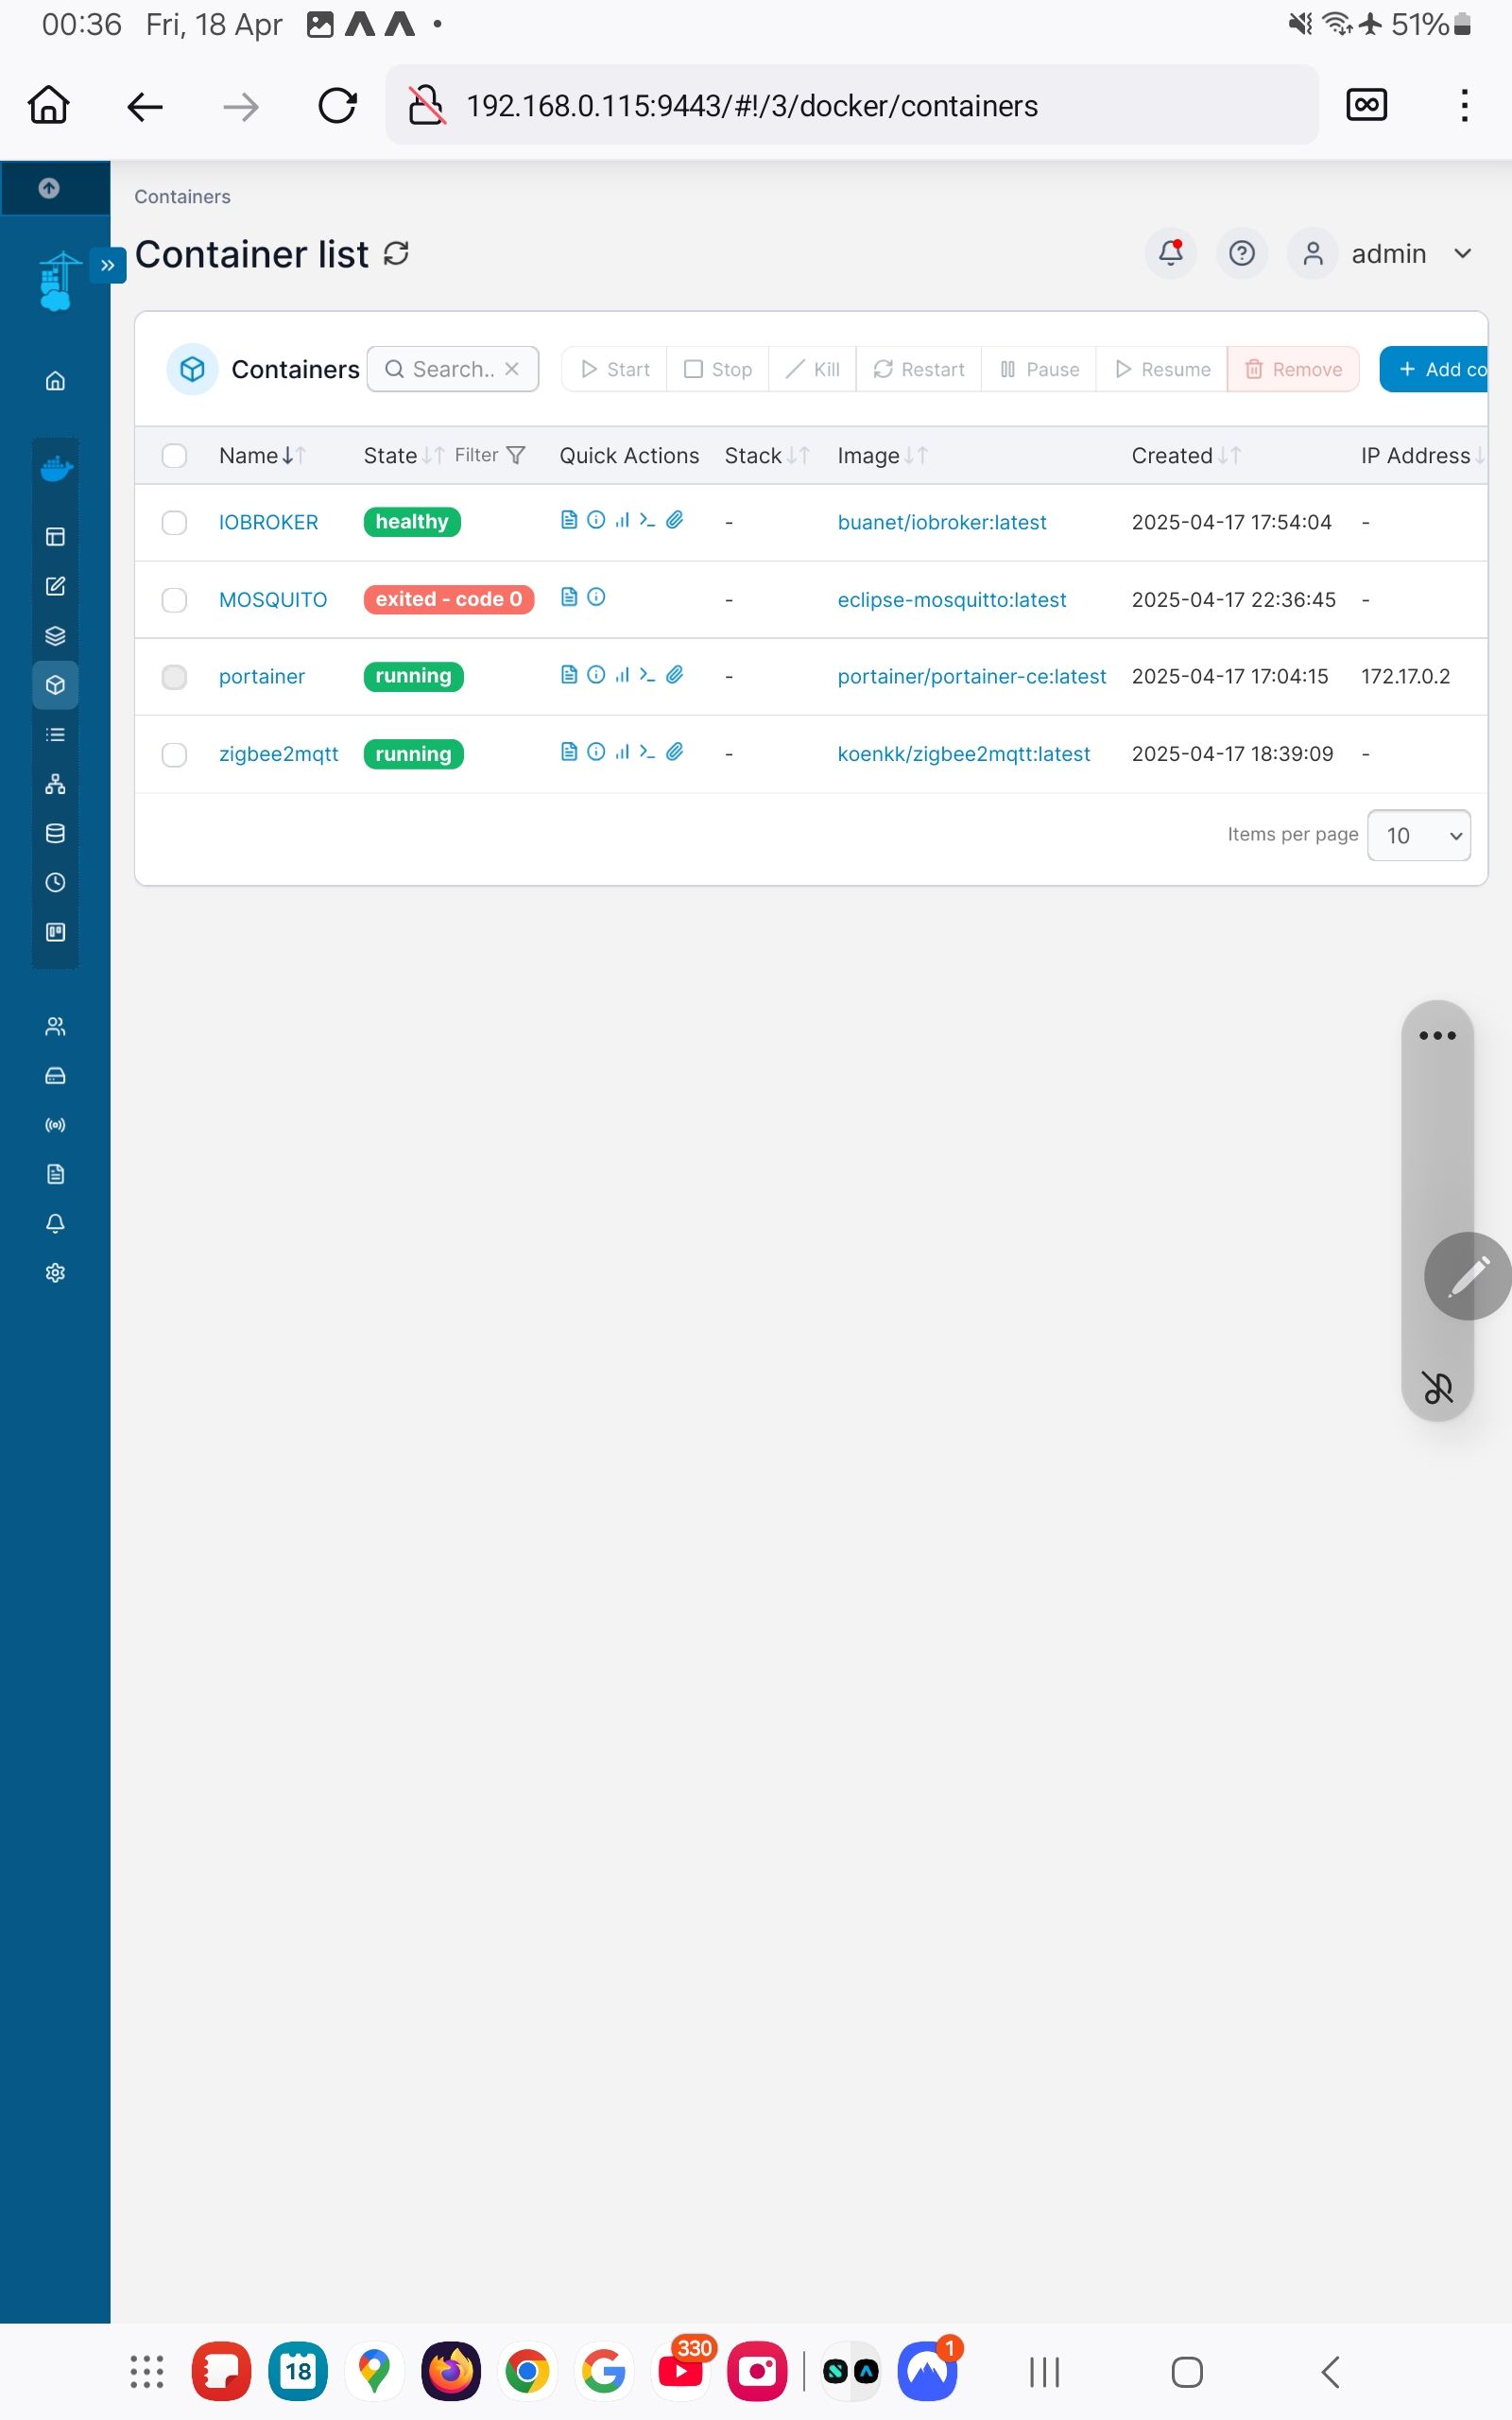
Task: Tick the MOSQUITO row checkbox
Action: (x=174, y=600)
